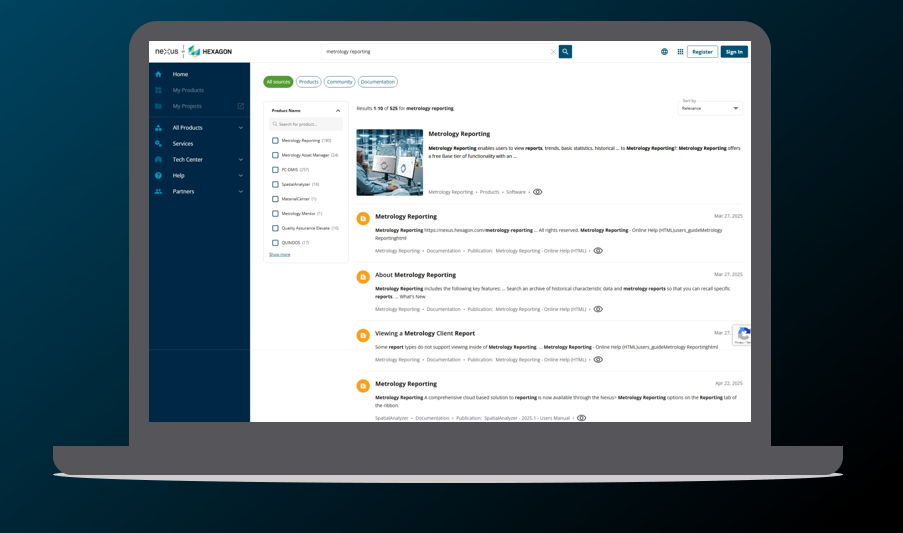Open the About Metrology Reporting result title
The height and width of the screenshot is (533, 903).
(415, 275)
